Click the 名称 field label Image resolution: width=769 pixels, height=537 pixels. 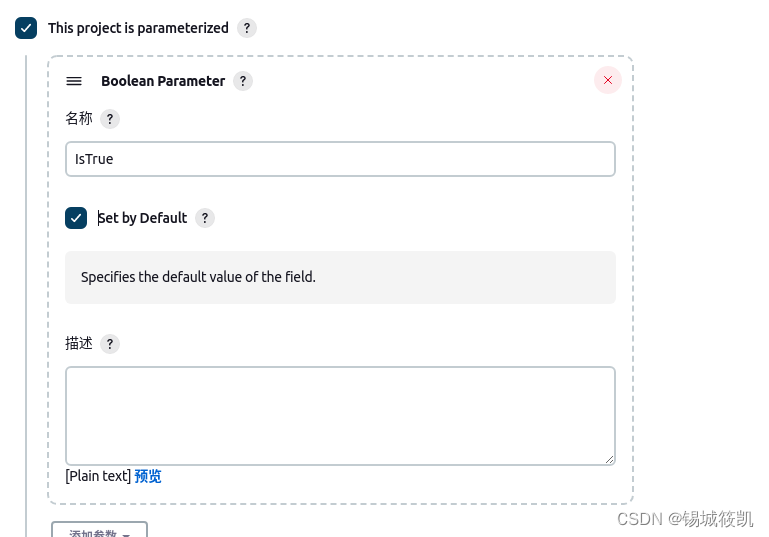tap(79, 119)
